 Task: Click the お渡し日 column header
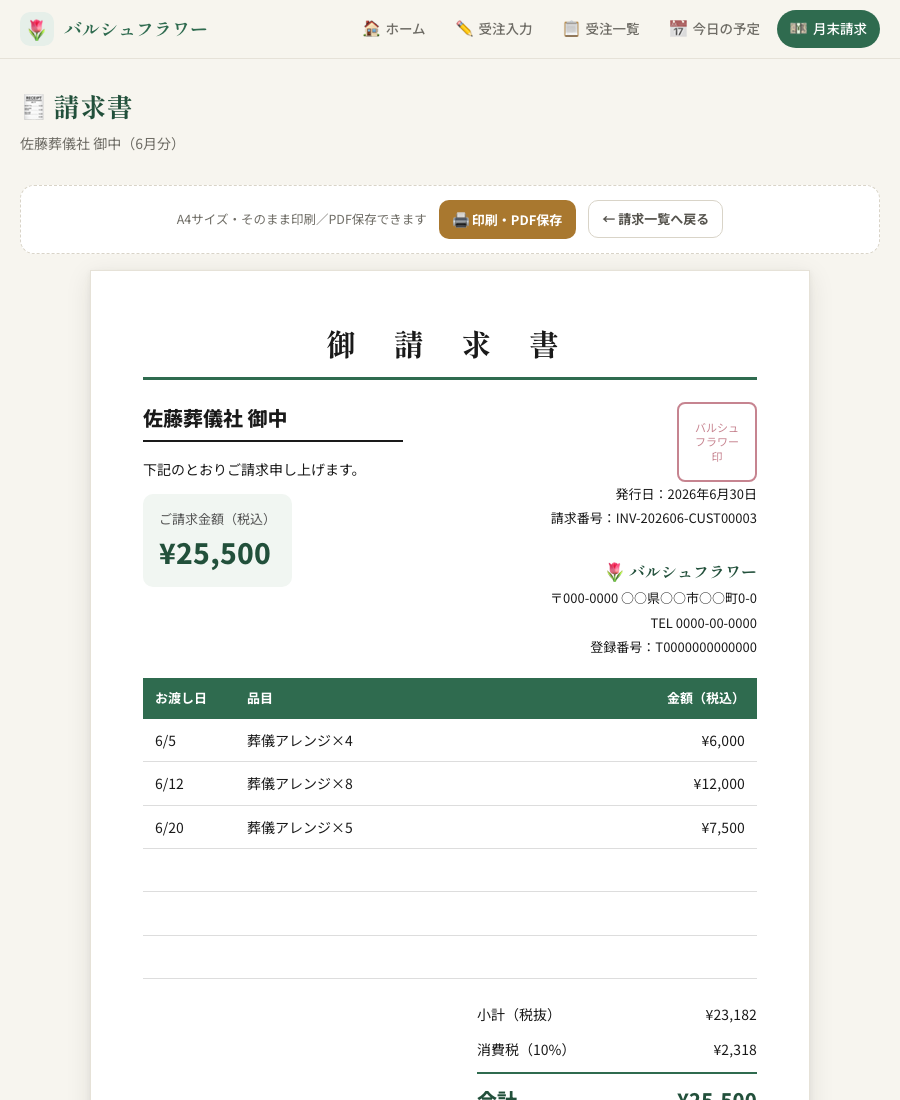pyautogui.click(x=181, y=698)
